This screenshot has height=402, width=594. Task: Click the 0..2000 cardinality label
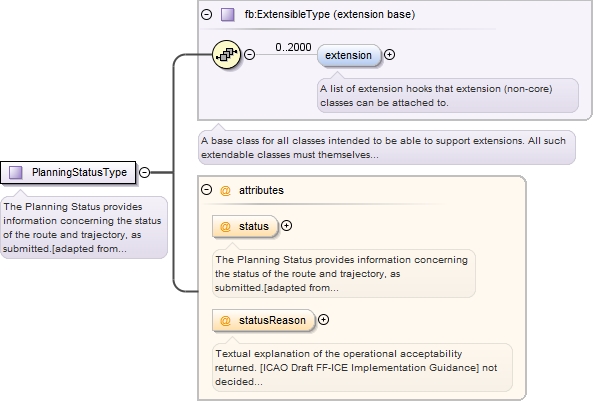click(294, 47)
